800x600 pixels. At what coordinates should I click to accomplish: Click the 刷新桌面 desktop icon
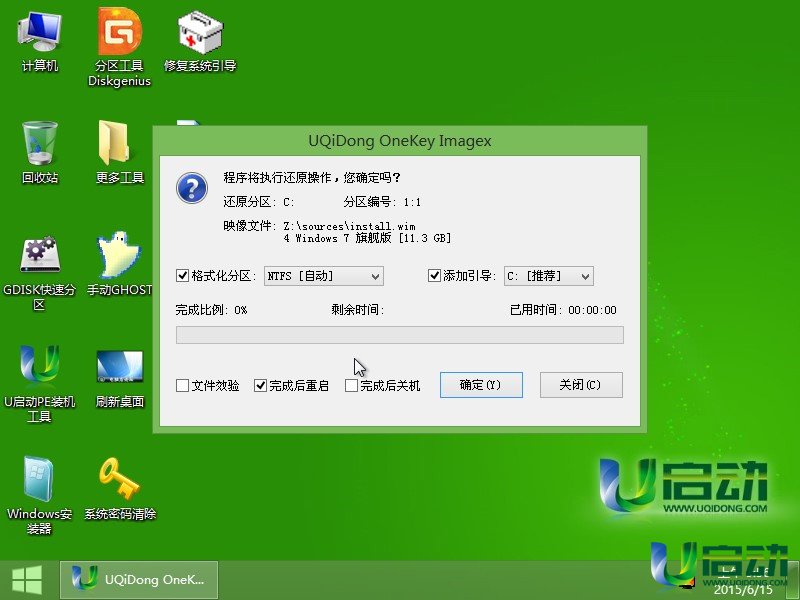point(120,379)
